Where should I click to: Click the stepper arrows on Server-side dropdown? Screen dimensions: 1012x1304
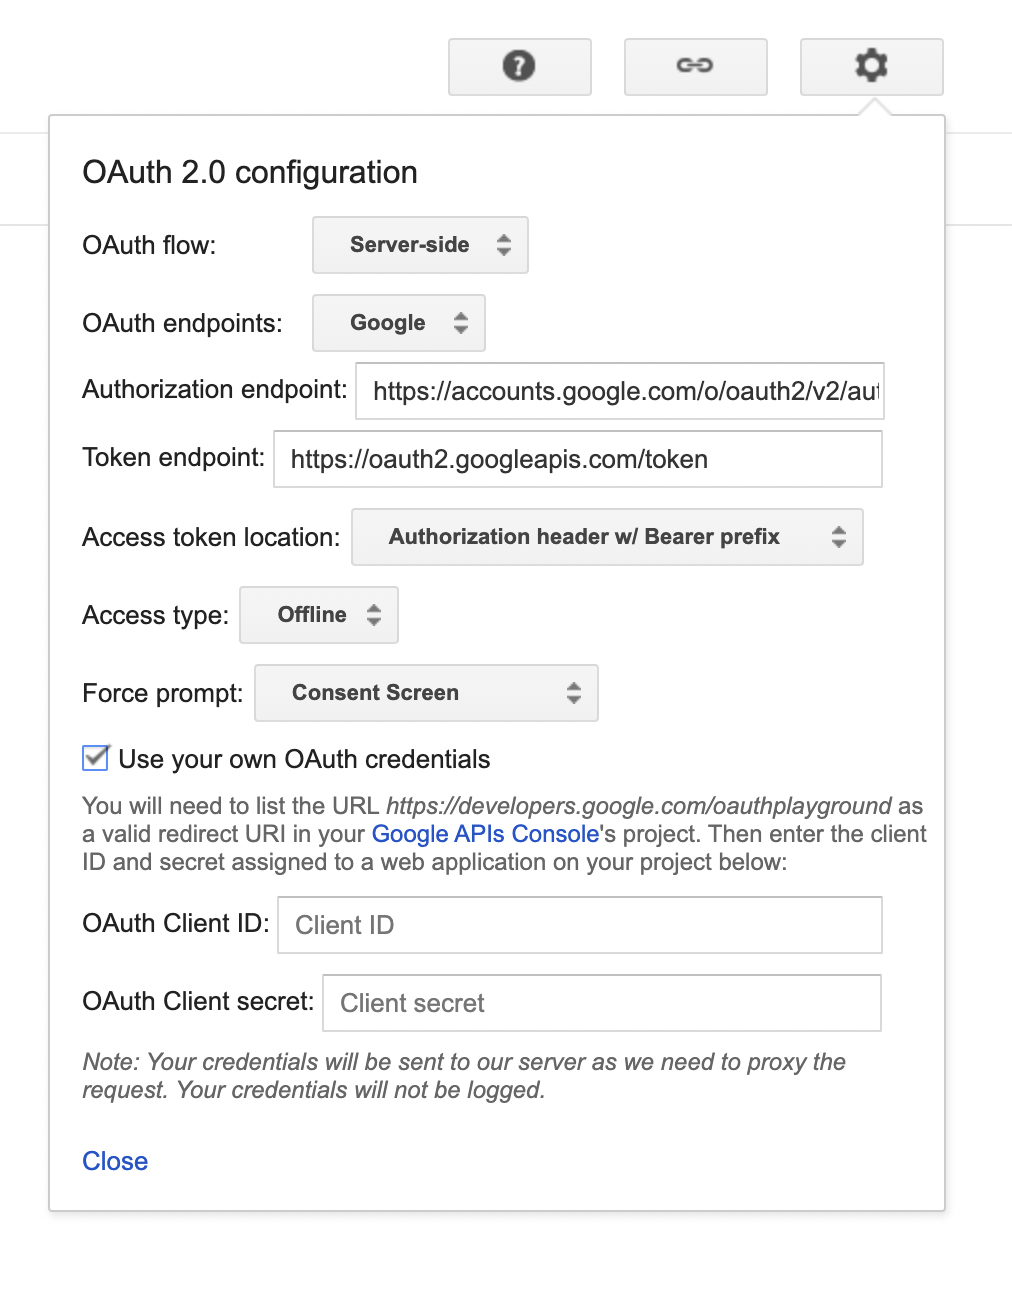click(503, 245)
